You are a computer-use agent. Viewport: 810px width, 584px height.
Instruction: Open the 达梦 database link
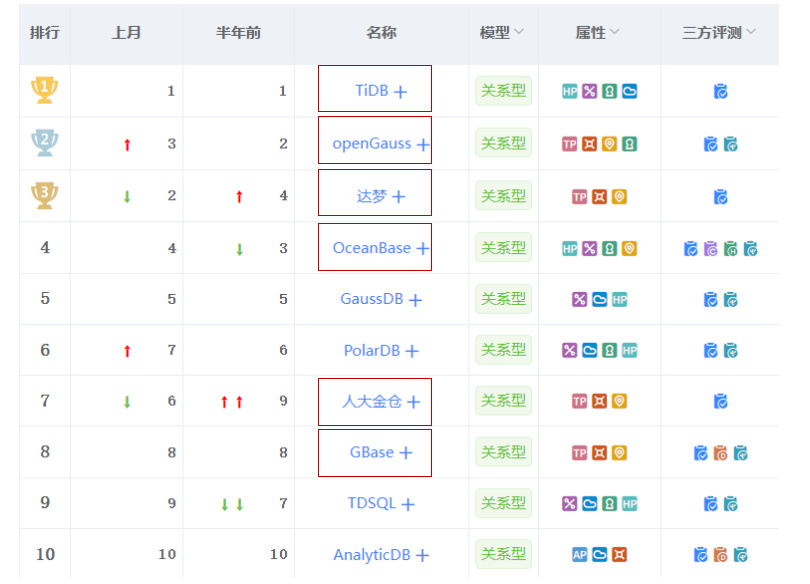[x=371, y=196]
